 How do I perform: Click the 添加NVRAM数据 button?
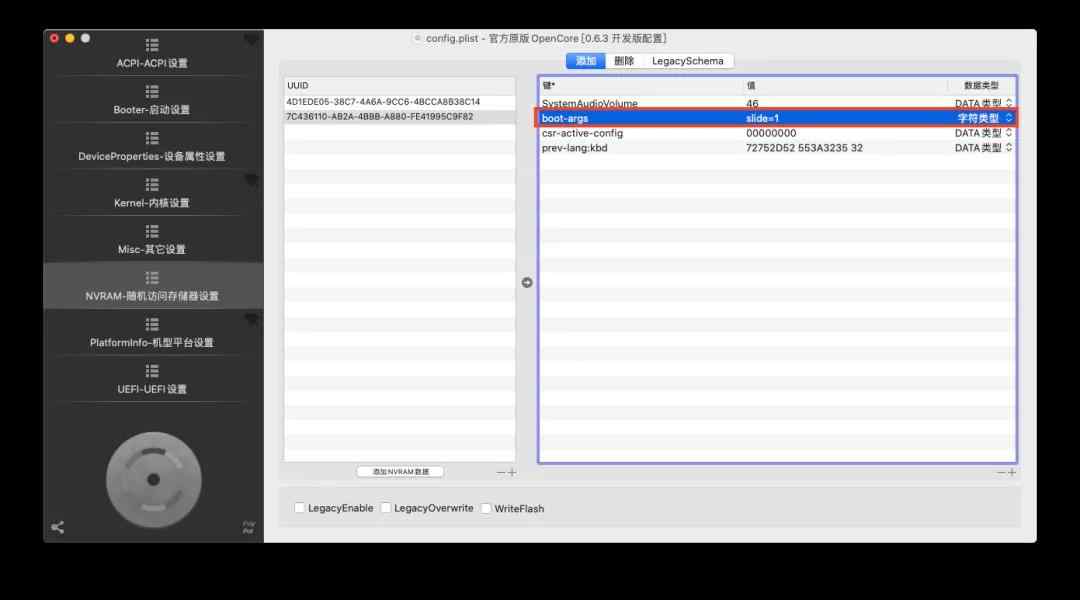click(400, 472)
